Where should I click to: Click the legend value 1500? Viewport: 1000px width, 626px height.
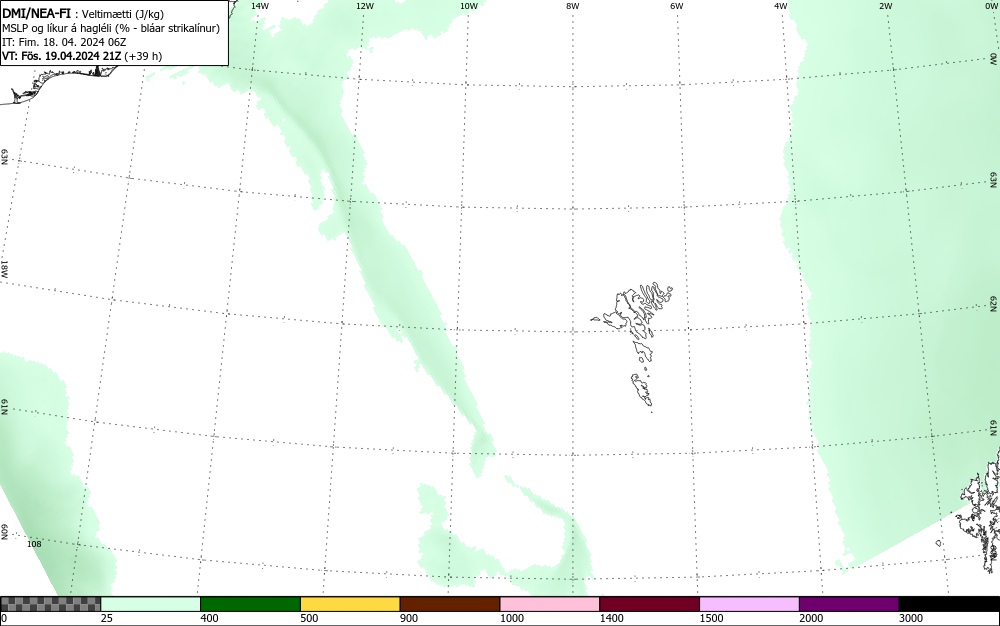coord(711,618)
